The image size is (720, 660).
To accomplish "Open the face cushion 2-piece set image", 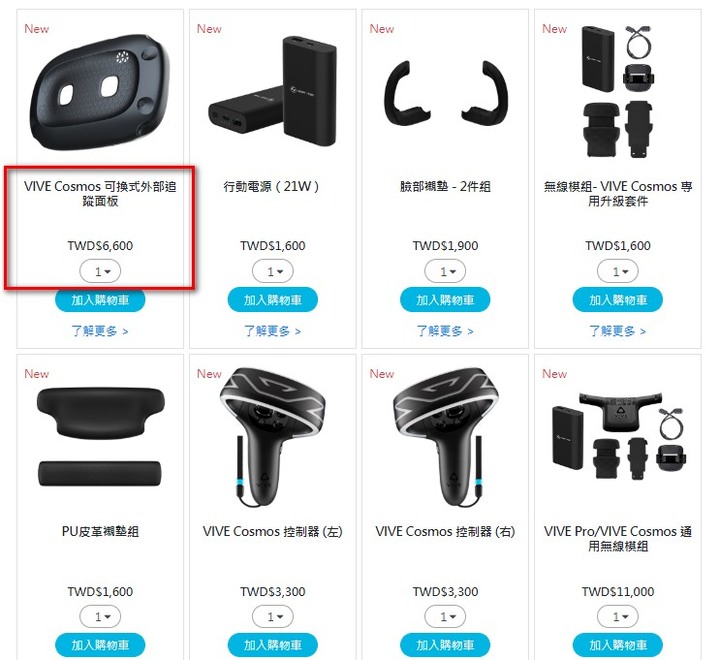I will (445, 93).
